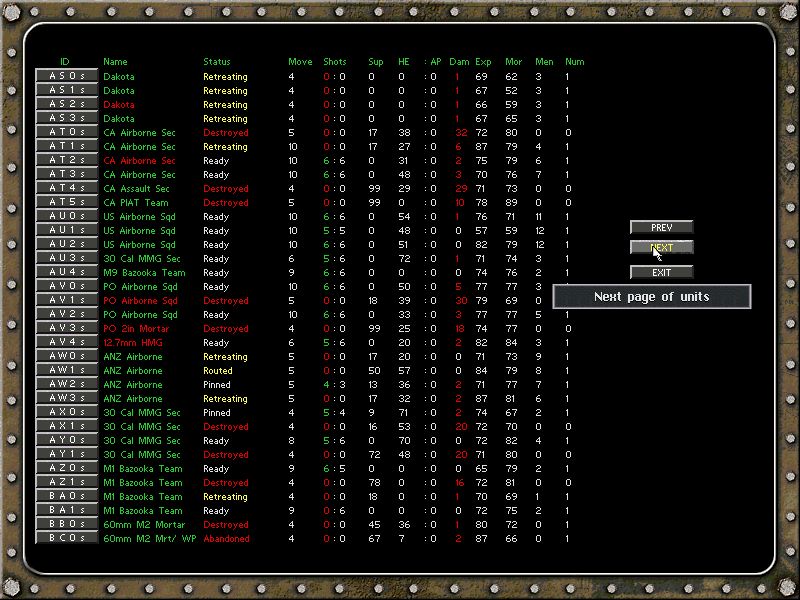Image resolution: width=800 pixels, height=600 pixels.
Task: Go to NEXT page of units
Action: pyautogui.click(x=661, y=248)
